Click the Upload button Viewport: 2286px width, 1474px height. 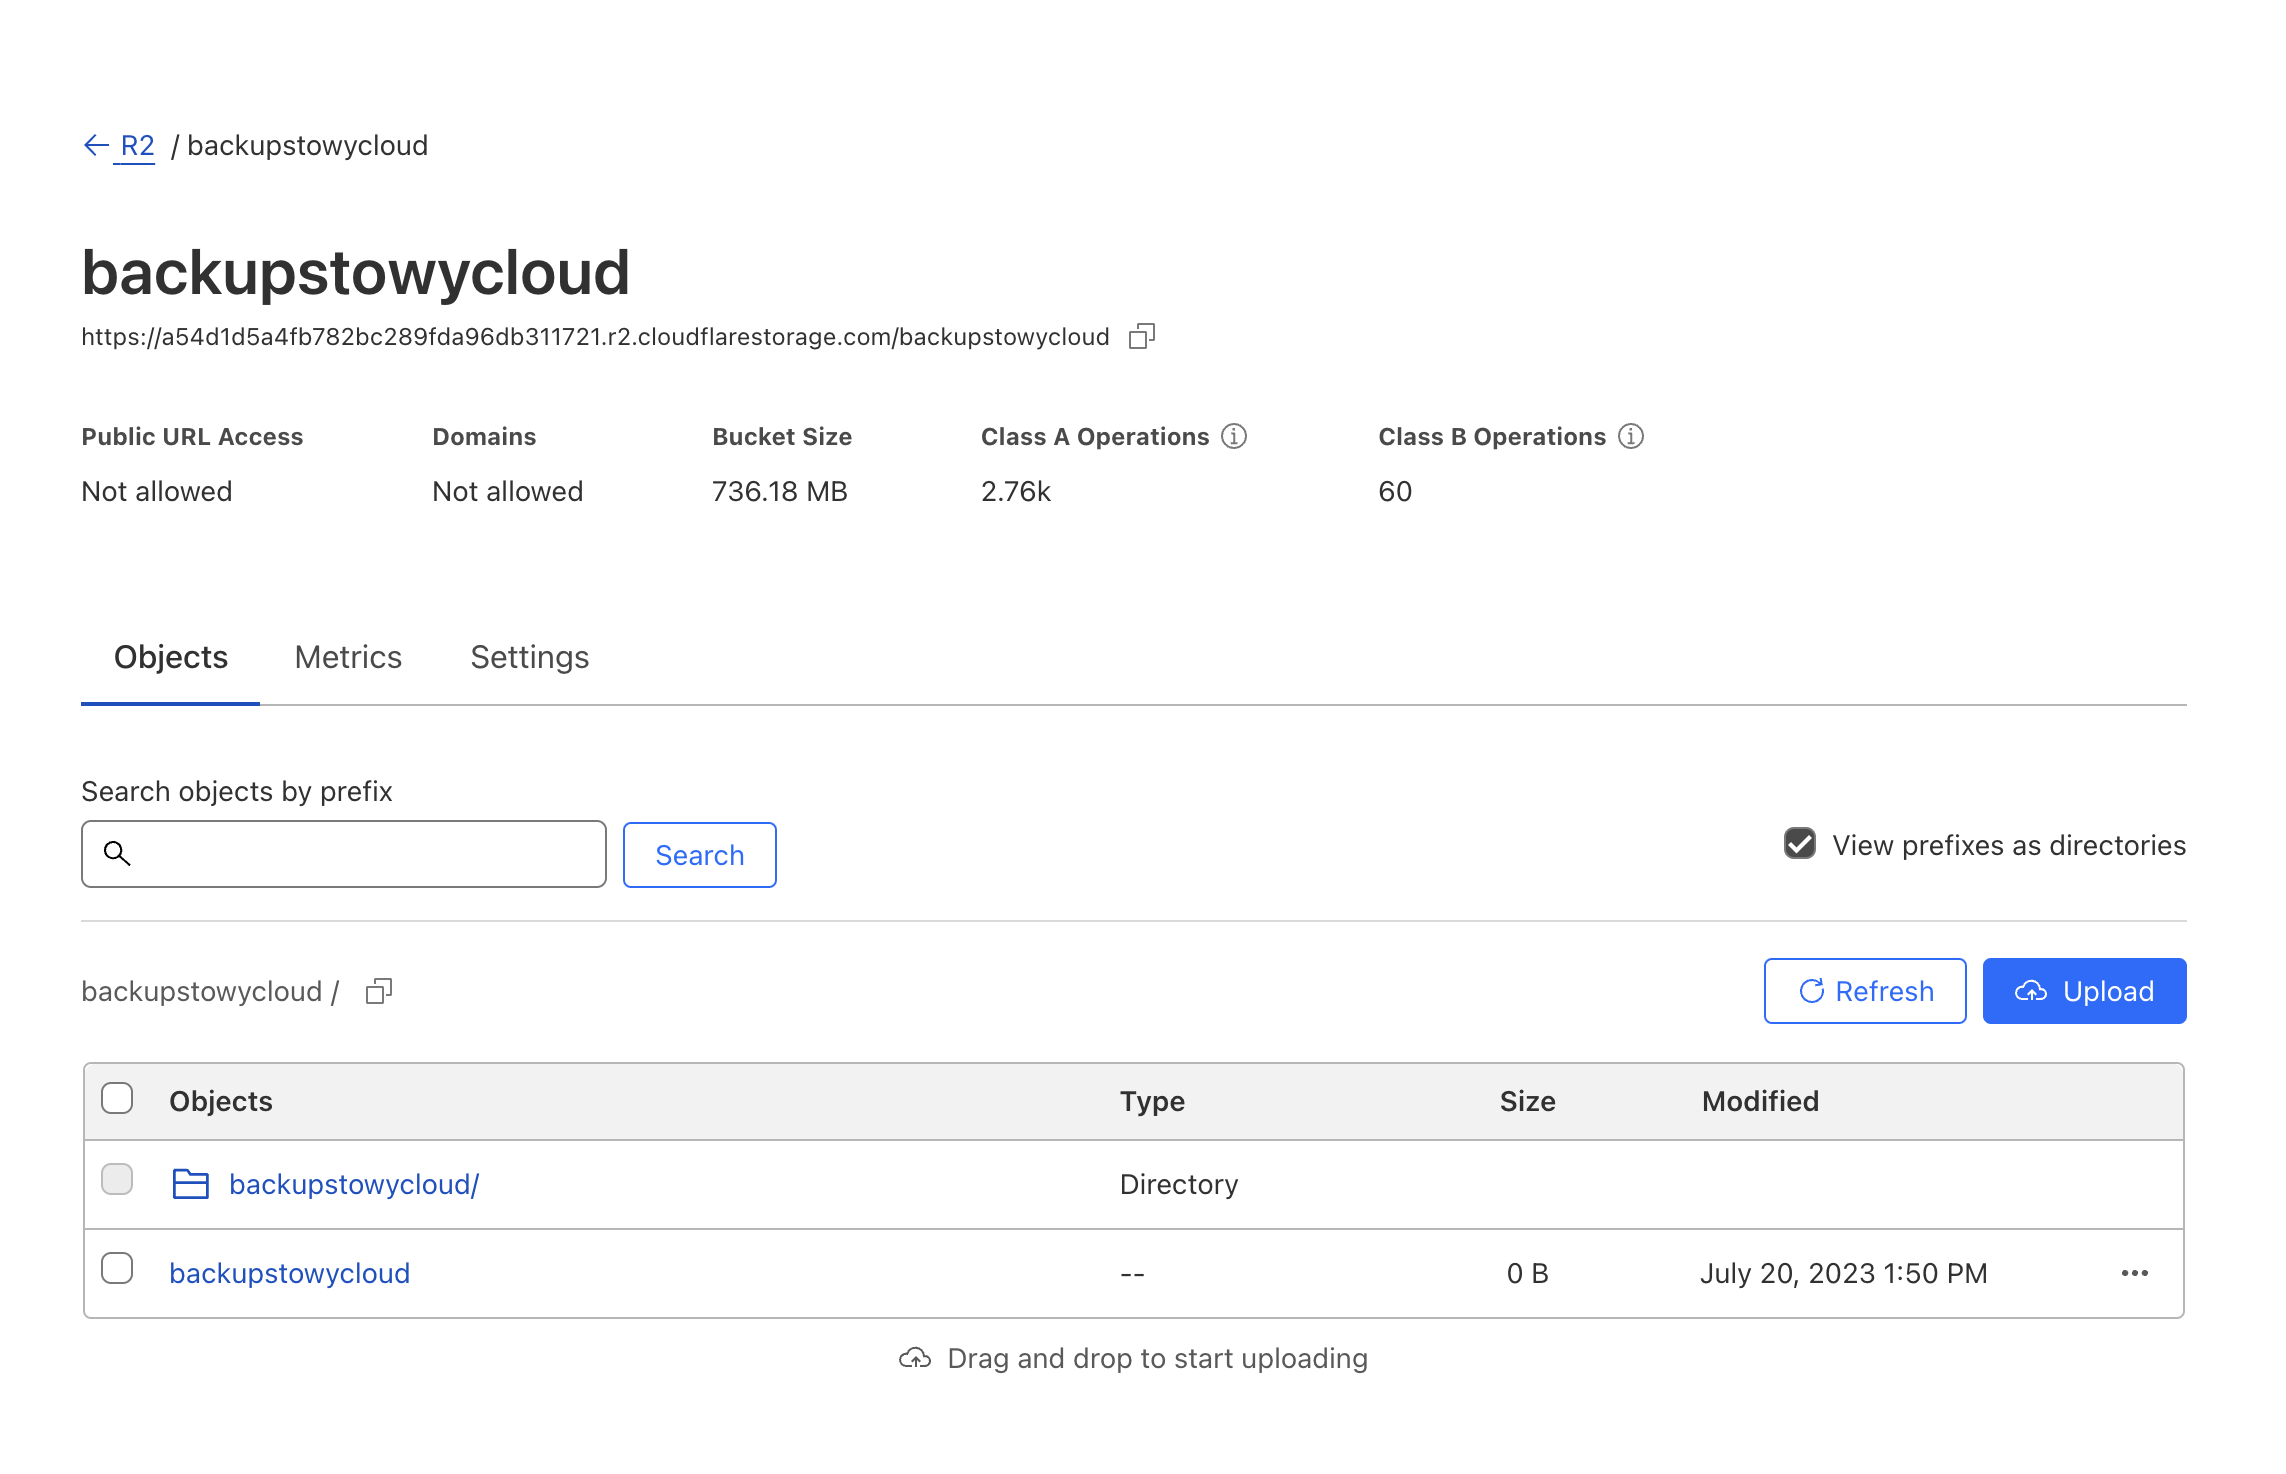tap(2084, 991)
